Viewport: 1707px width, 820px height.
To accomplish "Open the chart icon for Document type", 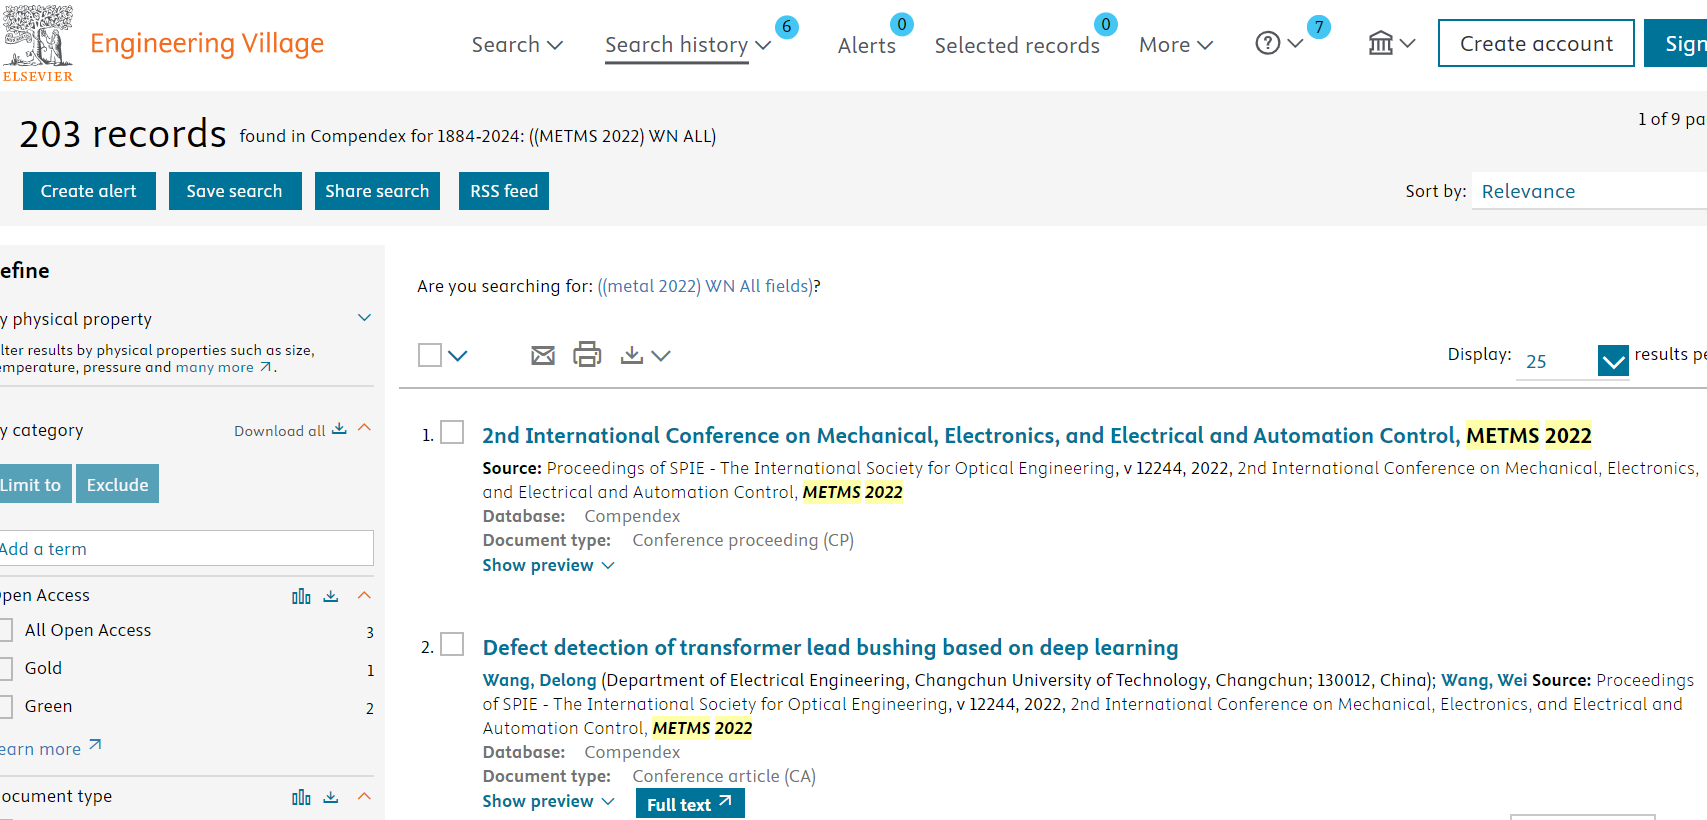I will coord(301,797).
